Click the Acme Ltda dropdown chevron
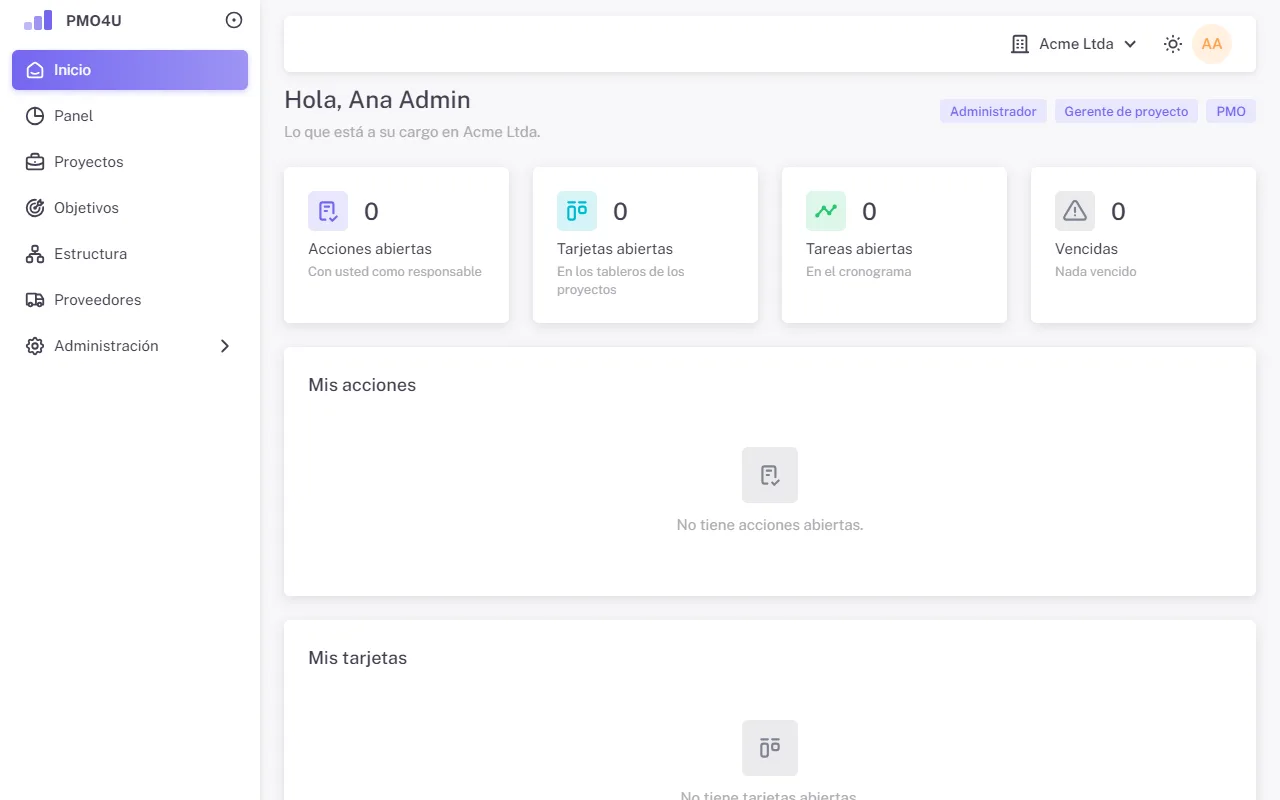 coord(1130,44)
